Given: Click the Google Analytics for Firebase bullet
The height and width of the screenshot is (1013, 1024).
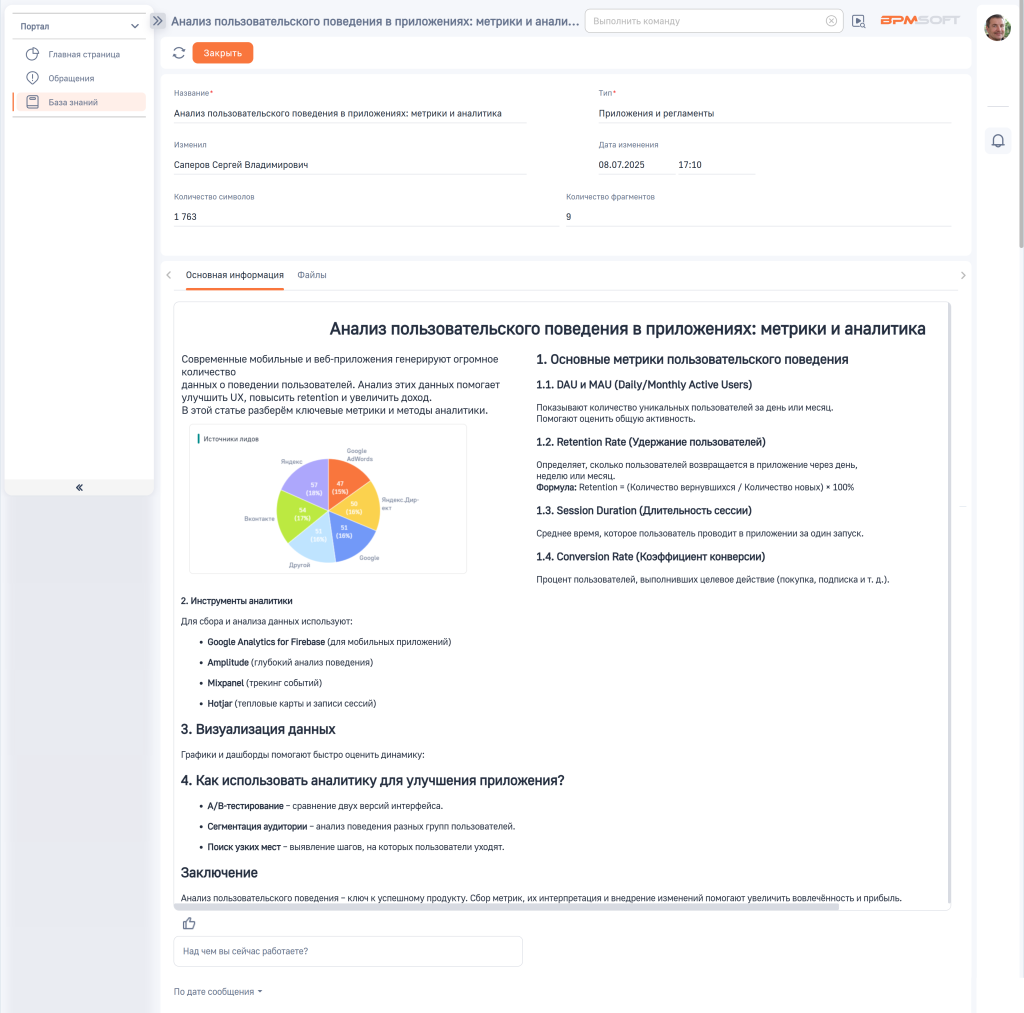Looking at the screenshot, I should pyautogui.click(x=329, y=642).
